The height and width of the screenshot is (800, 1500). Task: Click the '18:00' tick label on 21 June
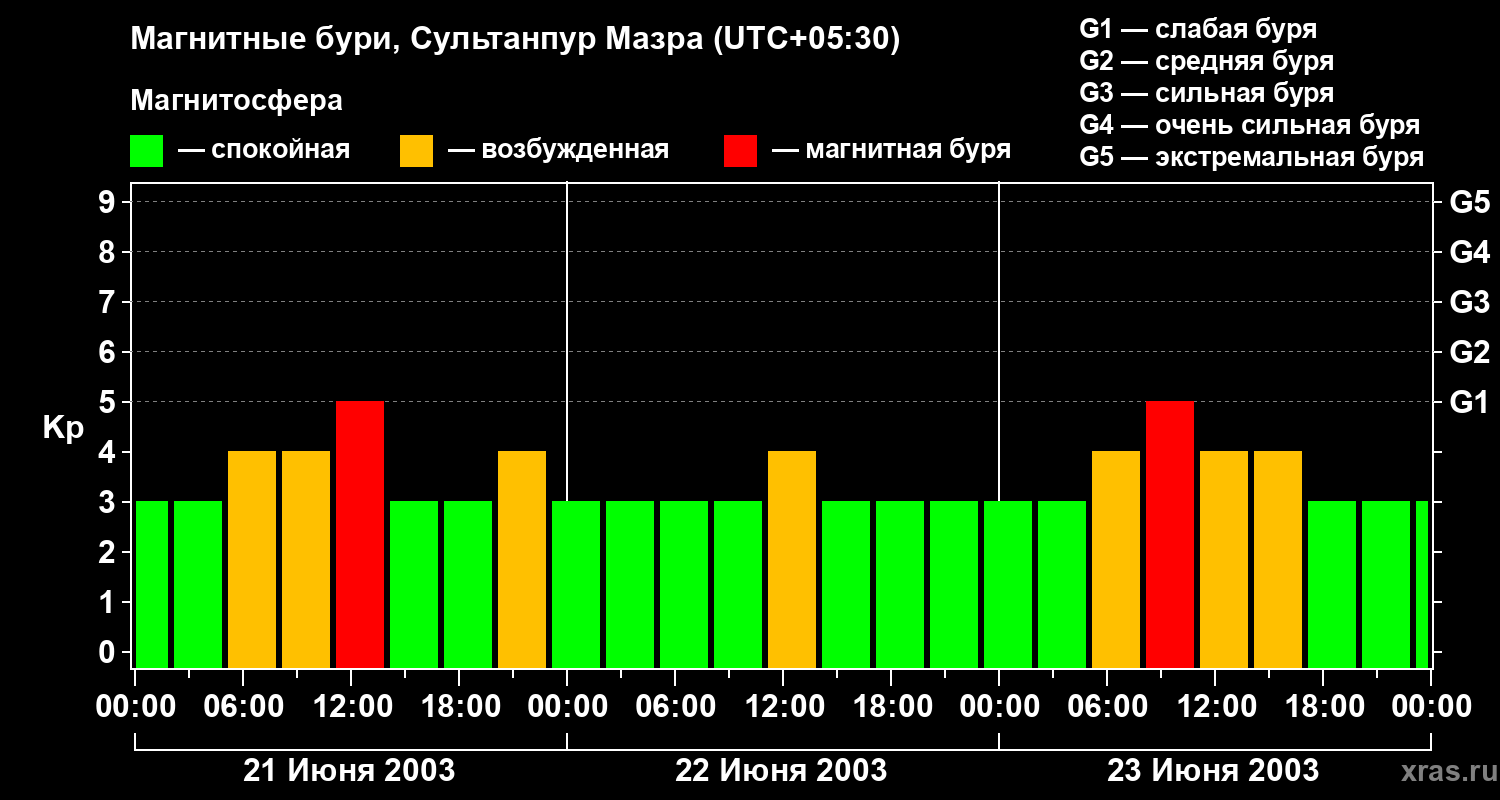coord(460,707)
